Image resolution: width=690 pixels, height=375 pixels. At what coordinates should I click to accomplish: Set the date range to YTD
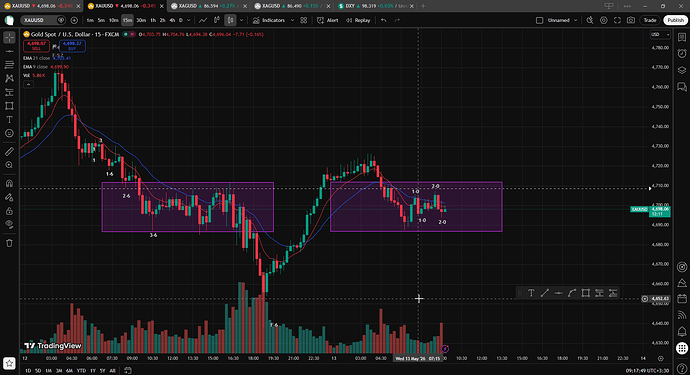[x=81, y=371]
